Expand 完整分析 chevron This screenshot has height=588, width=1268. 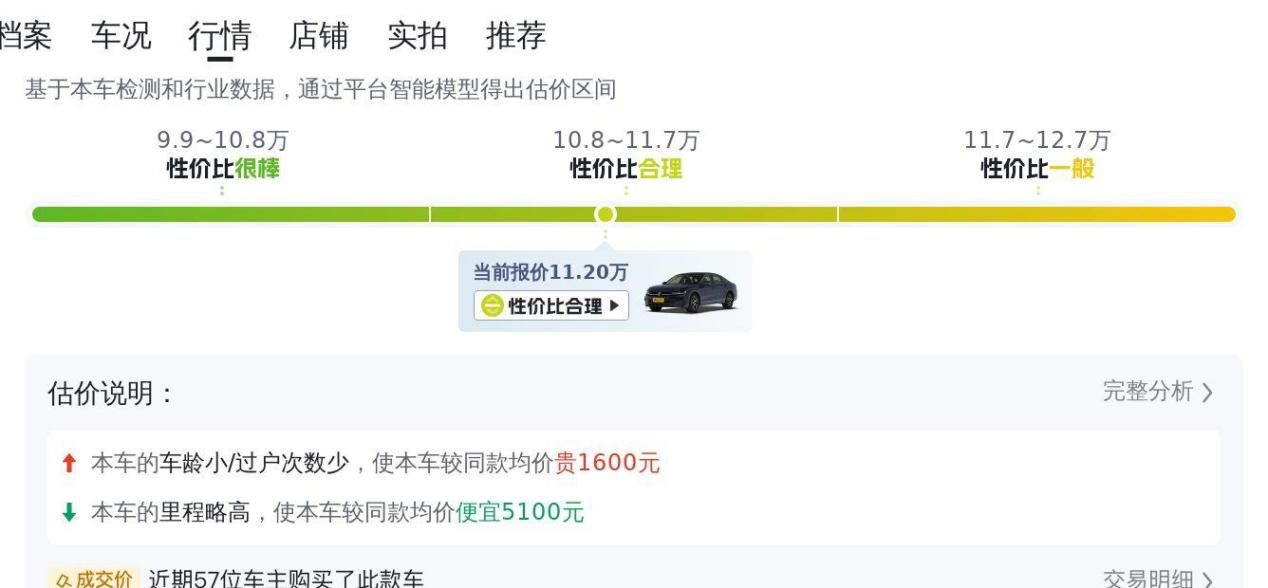tap(1208, 393)
